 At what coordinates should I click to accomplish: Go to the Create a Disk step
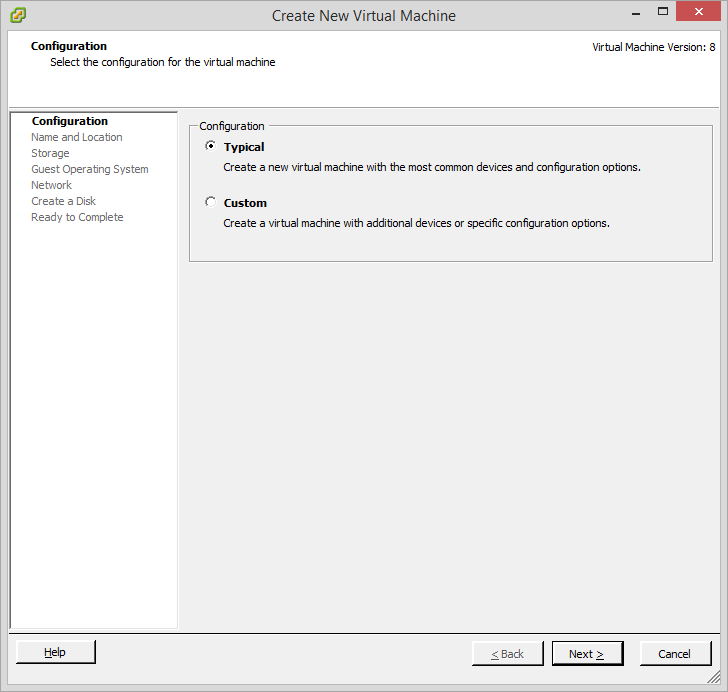click(x=64, y=201)
